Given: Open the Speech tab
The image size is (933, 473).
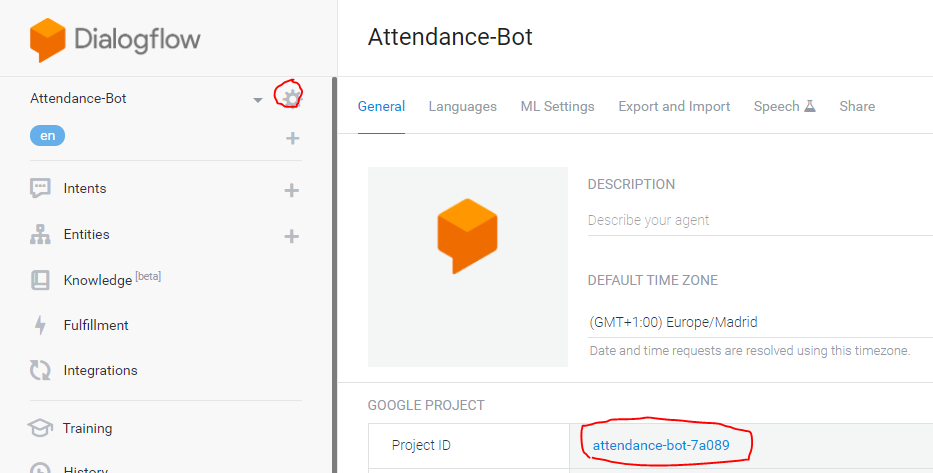Looking at the screenshot, I should pos(784,106).
